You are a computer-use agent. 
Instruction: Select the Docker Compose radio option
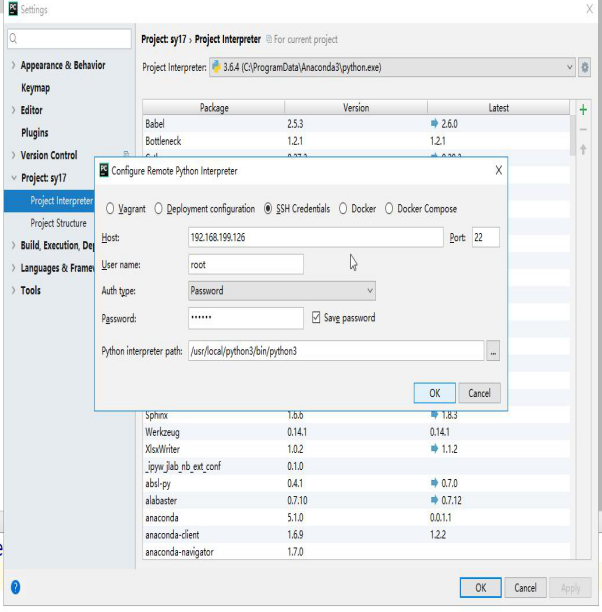pos(389,209)
